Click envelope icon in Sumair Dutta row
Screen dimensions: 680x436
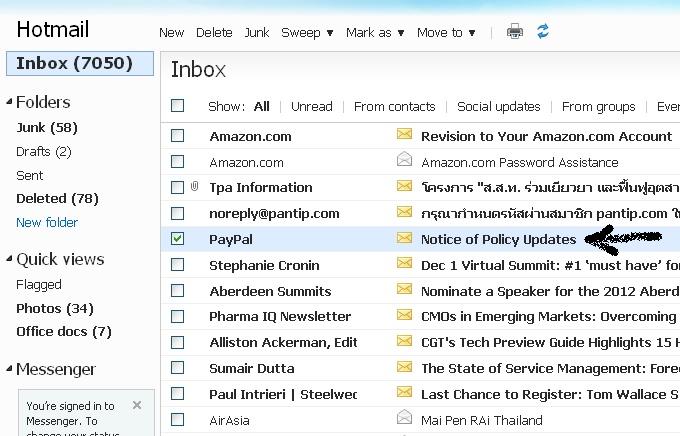coord(404,367)
